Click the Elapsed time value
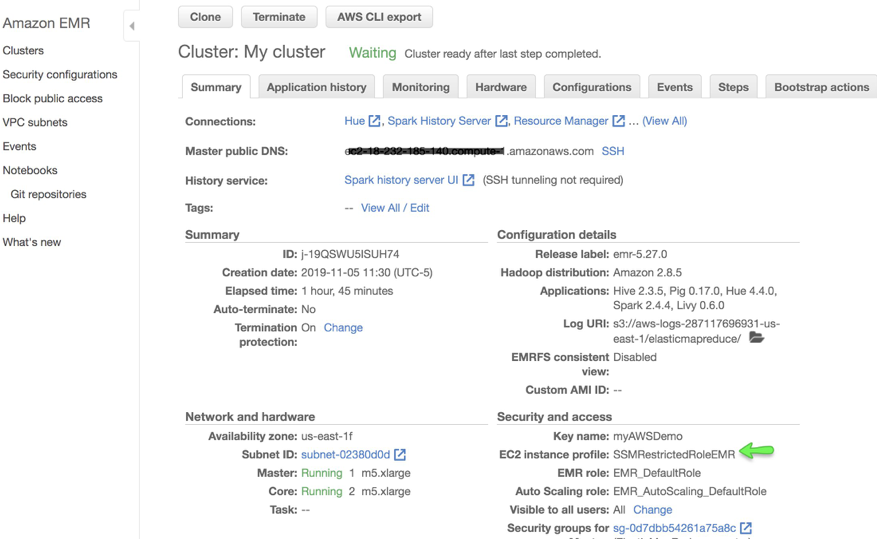Screen dimensions: 877x539 click(x=347, y=291)
